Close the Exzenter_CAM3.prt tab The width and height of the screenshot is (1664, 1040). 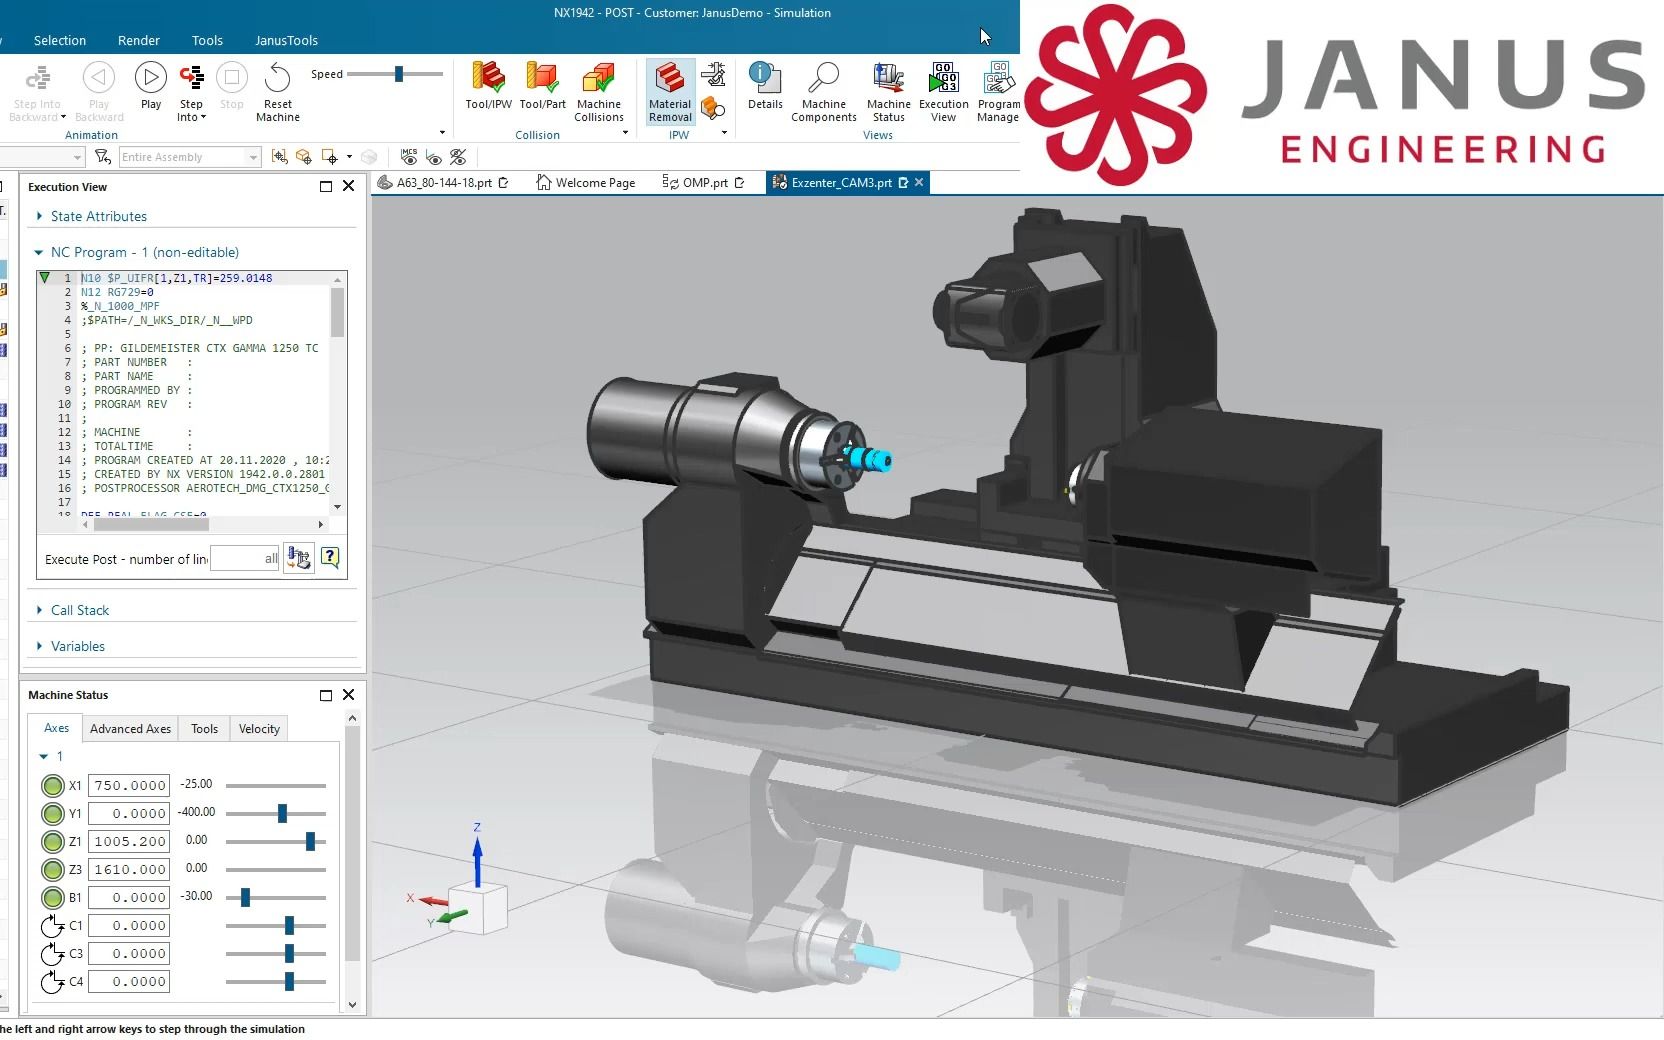[919, 182]
